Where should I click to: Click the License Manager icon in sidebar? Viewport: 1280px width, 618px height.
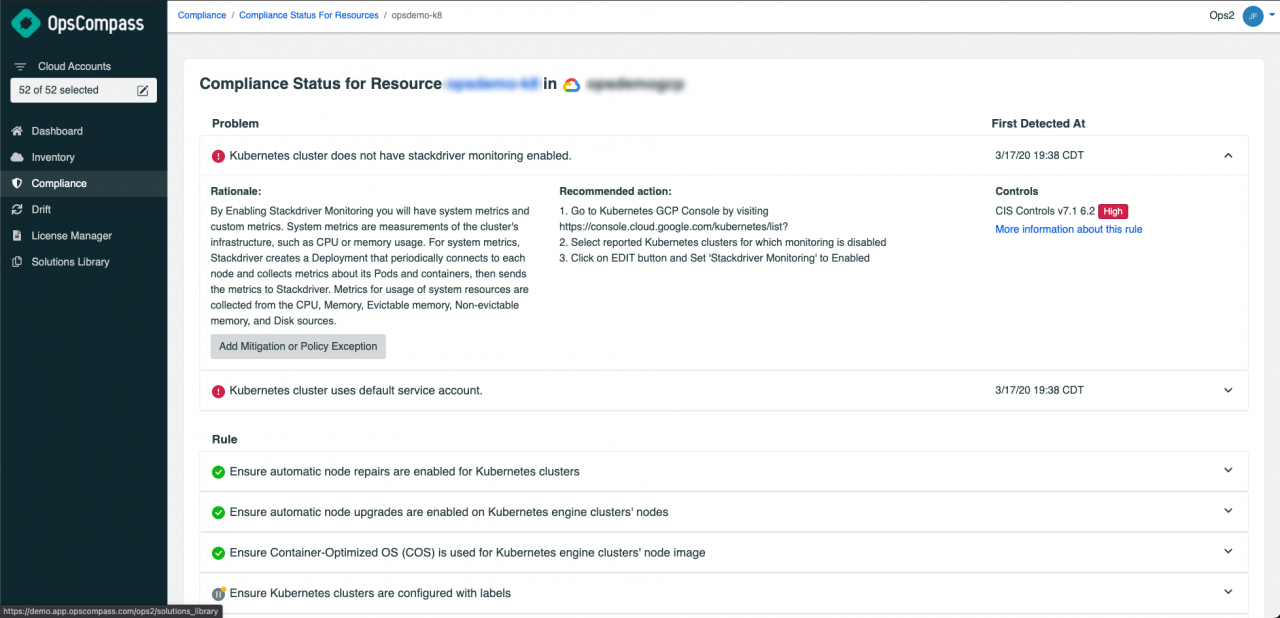point(18,235)
